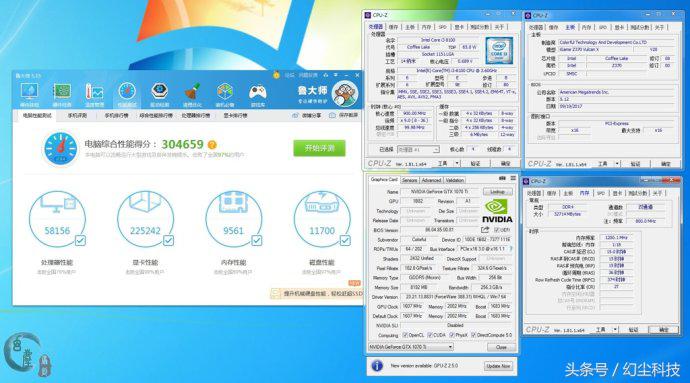
Task: Click the disk performance circle showing 11700
Action: coord(322,219)
